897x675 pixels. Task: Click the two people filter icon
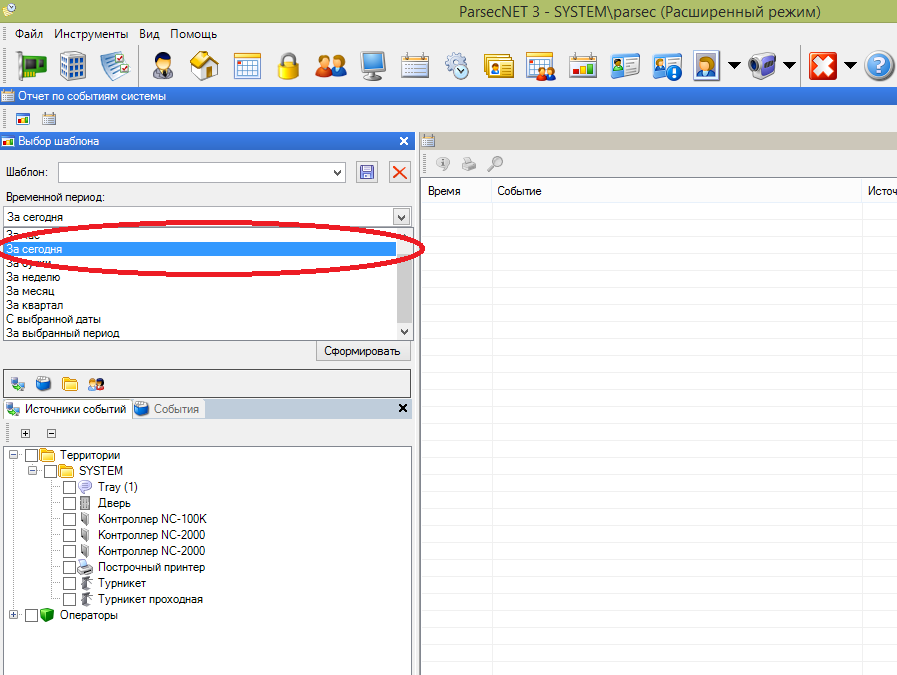(96, 384)
